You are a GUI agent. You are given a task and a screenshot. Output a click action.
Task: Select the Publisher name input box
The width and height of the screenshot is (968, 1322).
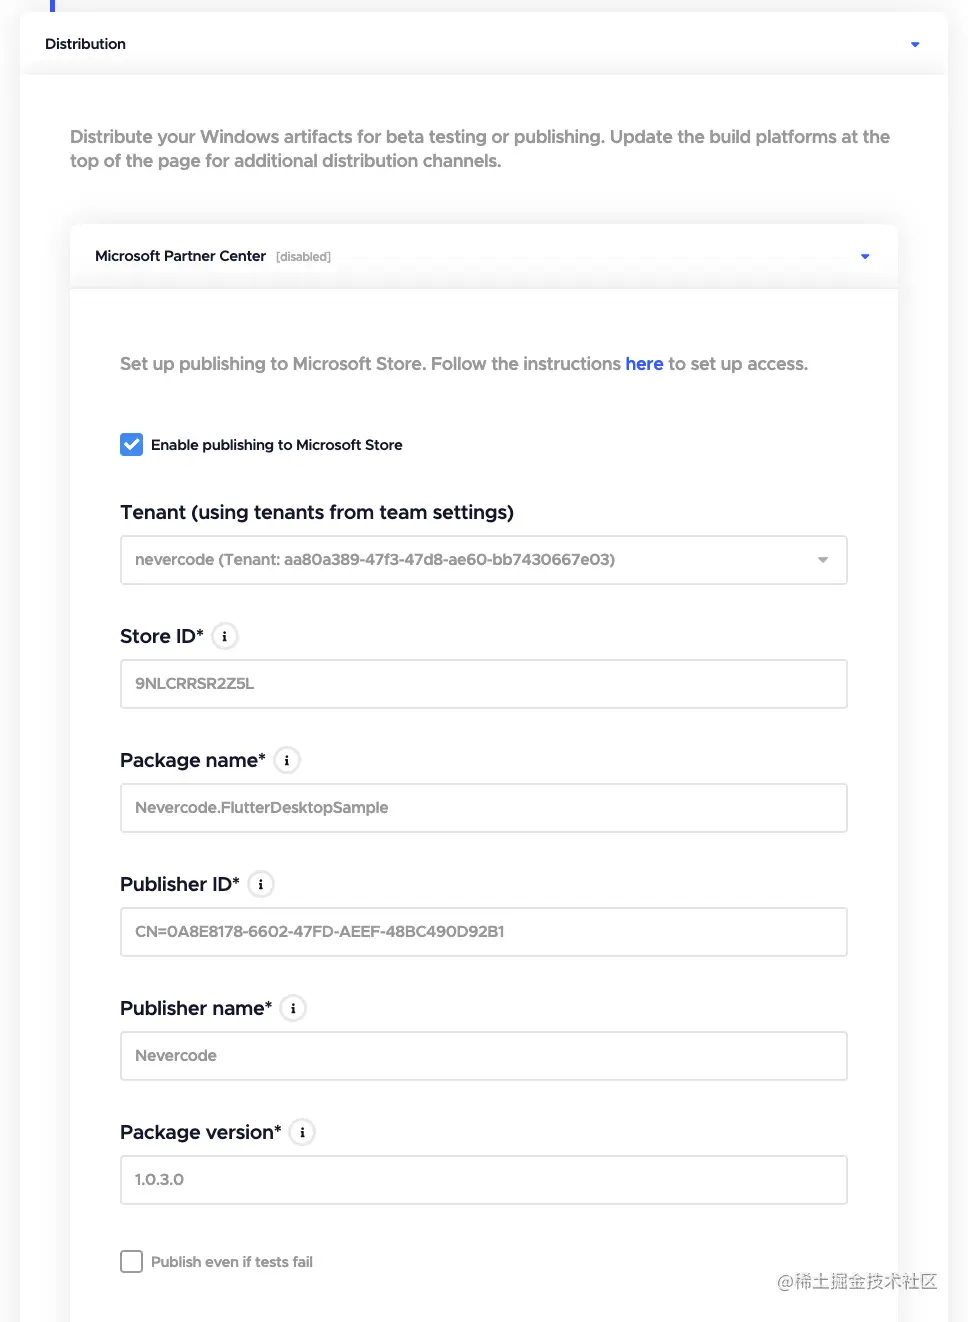click(x=484, y=1056)
